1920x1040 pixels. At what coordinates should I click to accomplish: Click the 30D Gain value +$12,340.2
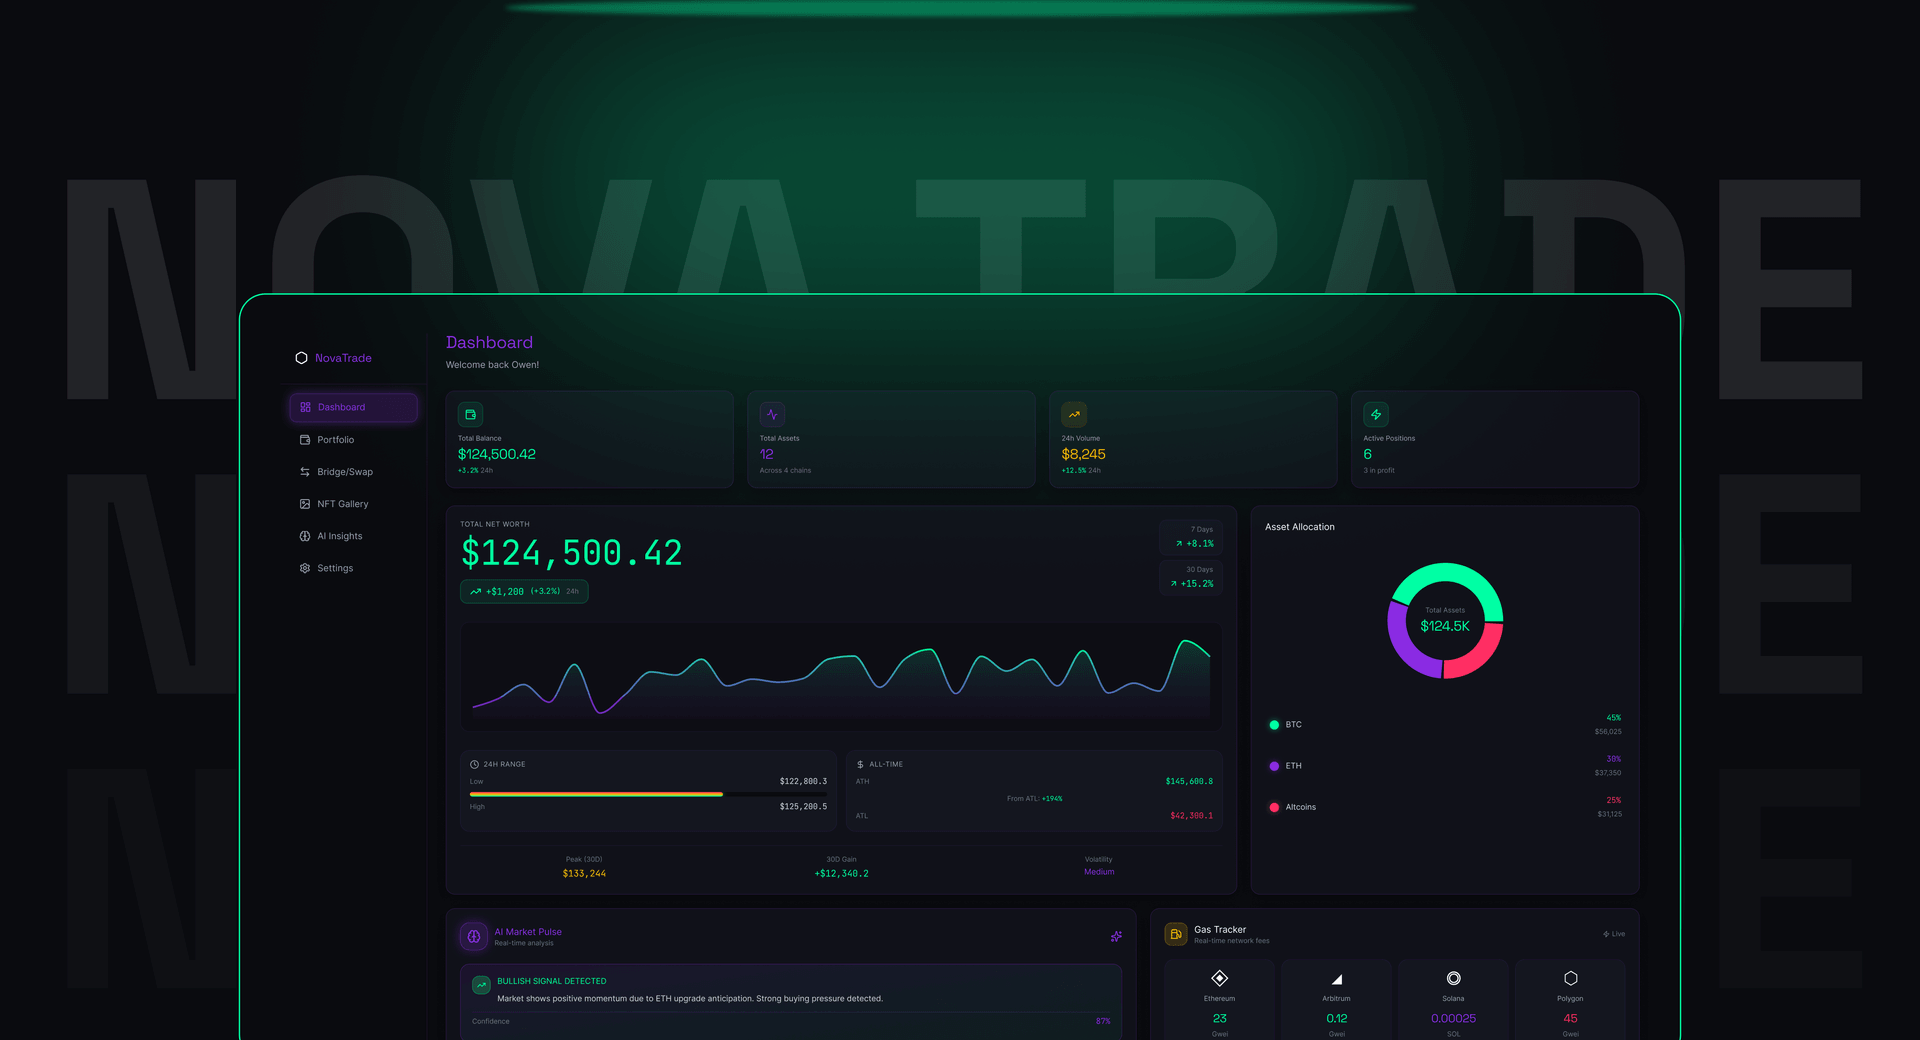pos(841,874)
